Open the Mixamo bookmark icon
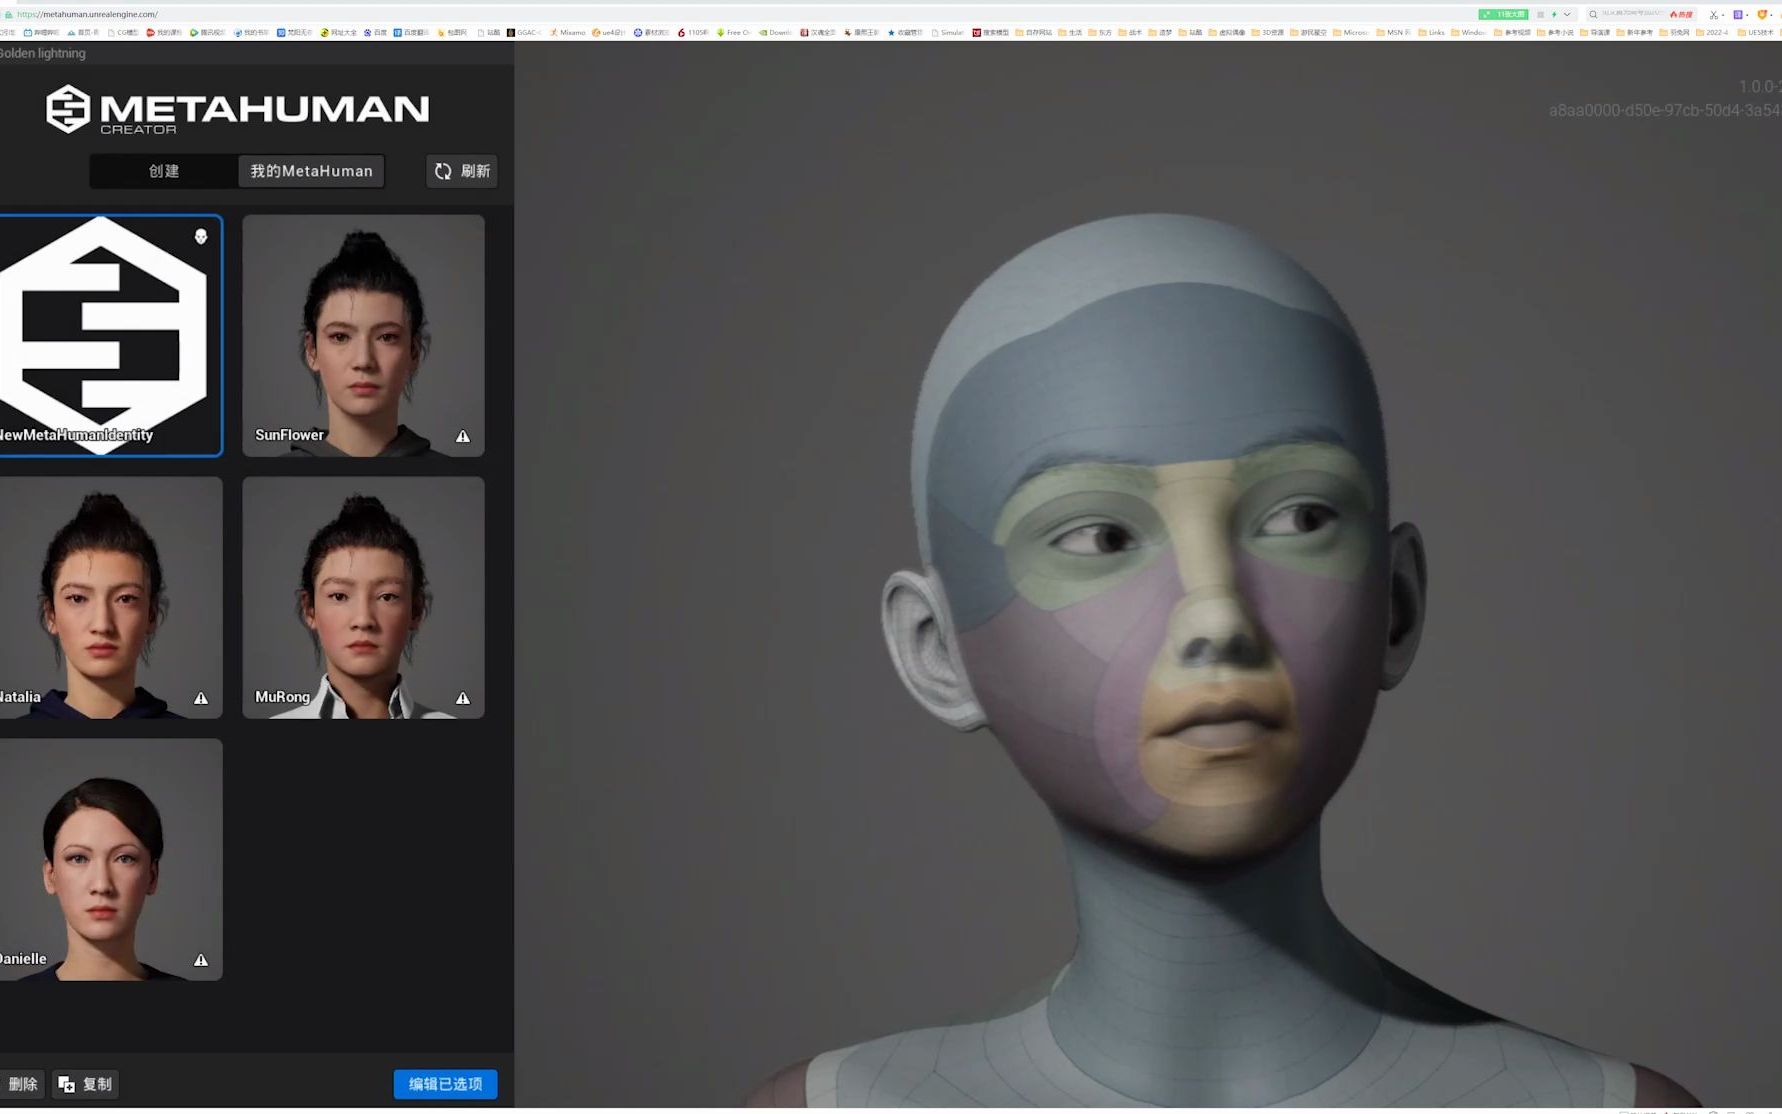1782x1114 pixels. tap(553, 32)
